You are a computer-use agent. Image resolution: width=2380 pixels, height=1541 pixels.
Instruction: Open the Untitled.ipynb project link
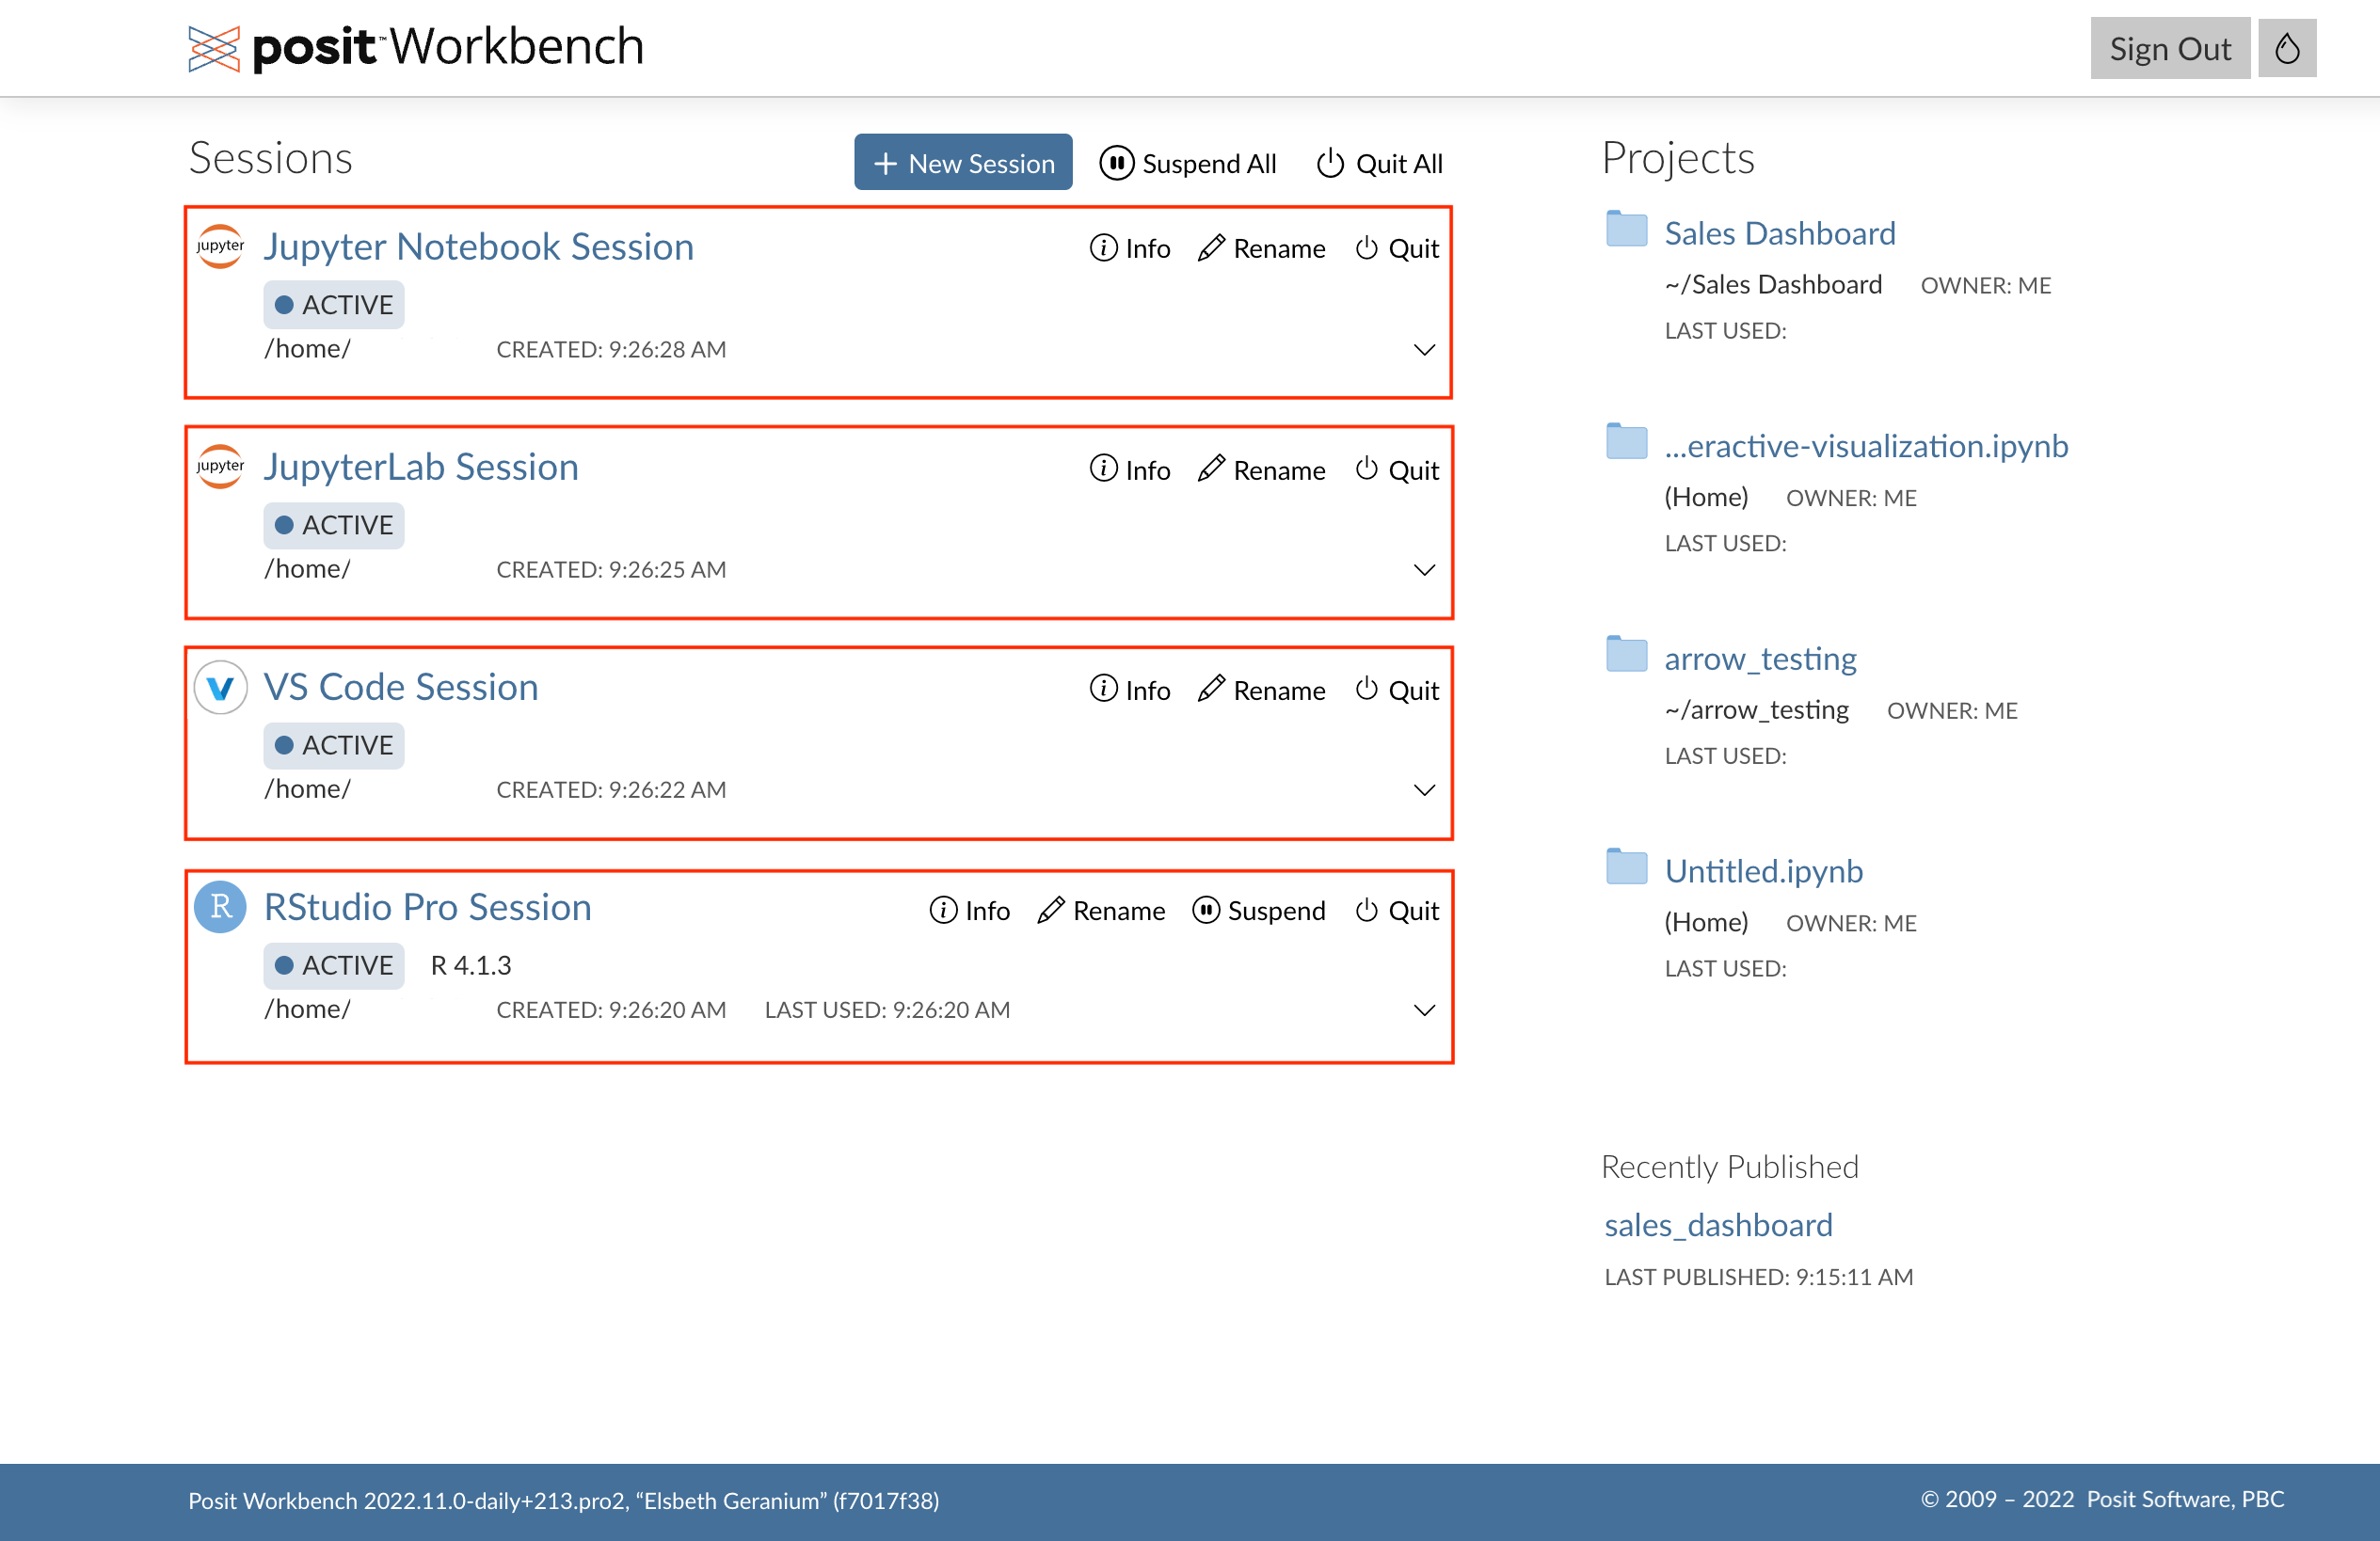tap(1763, 871)
